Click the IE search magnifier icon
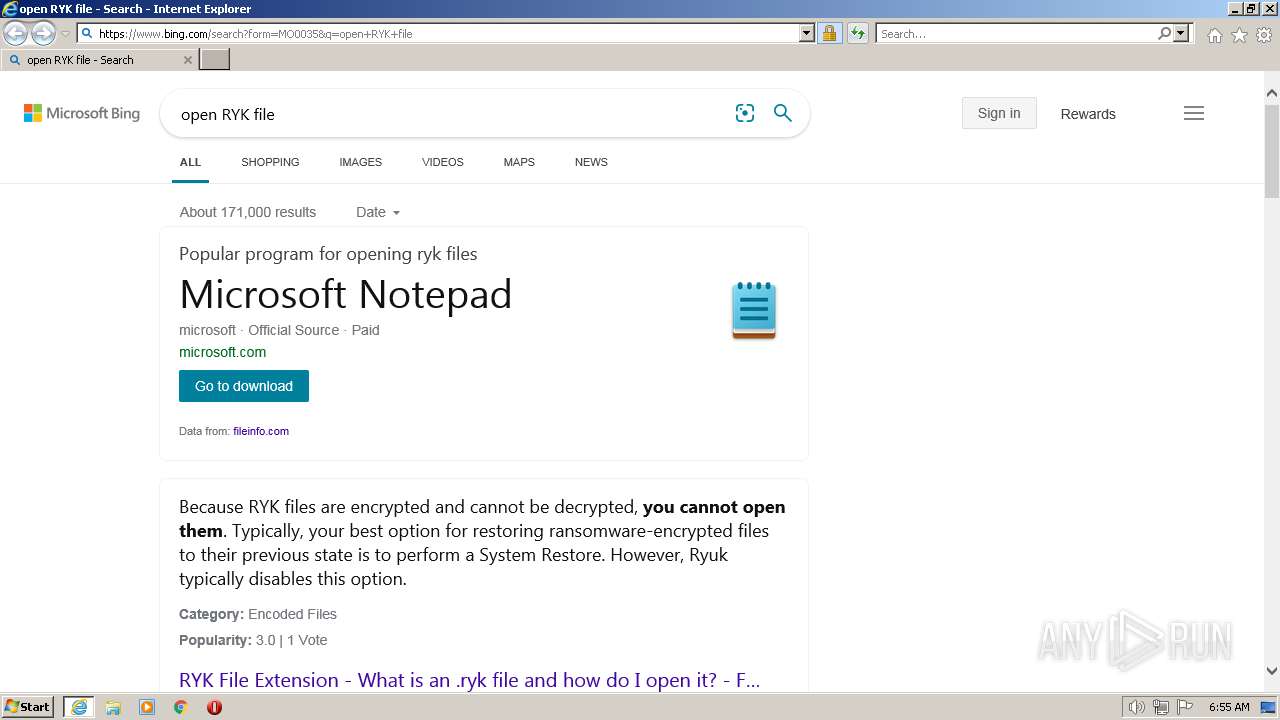This screenshot has height=720, width=1280. coord(1164,34)
